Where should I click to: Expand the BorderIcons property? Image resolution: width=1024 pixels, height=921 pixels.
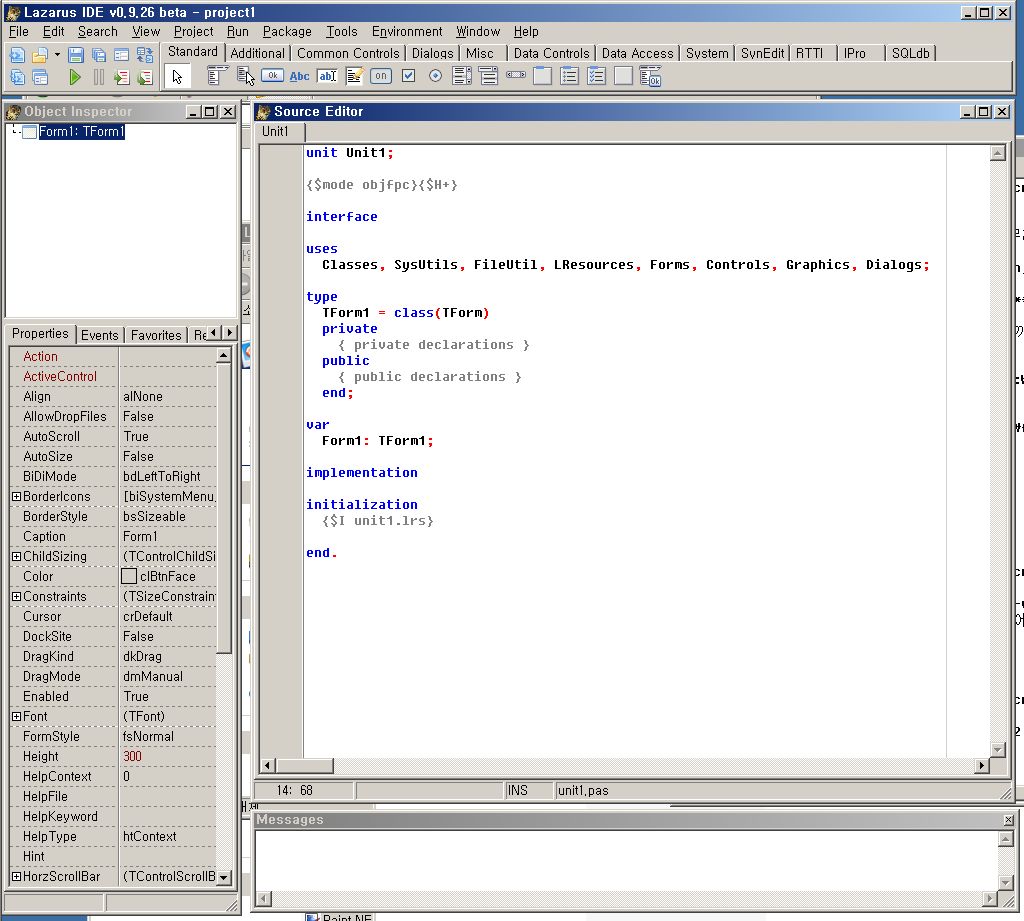pos(16,496)
